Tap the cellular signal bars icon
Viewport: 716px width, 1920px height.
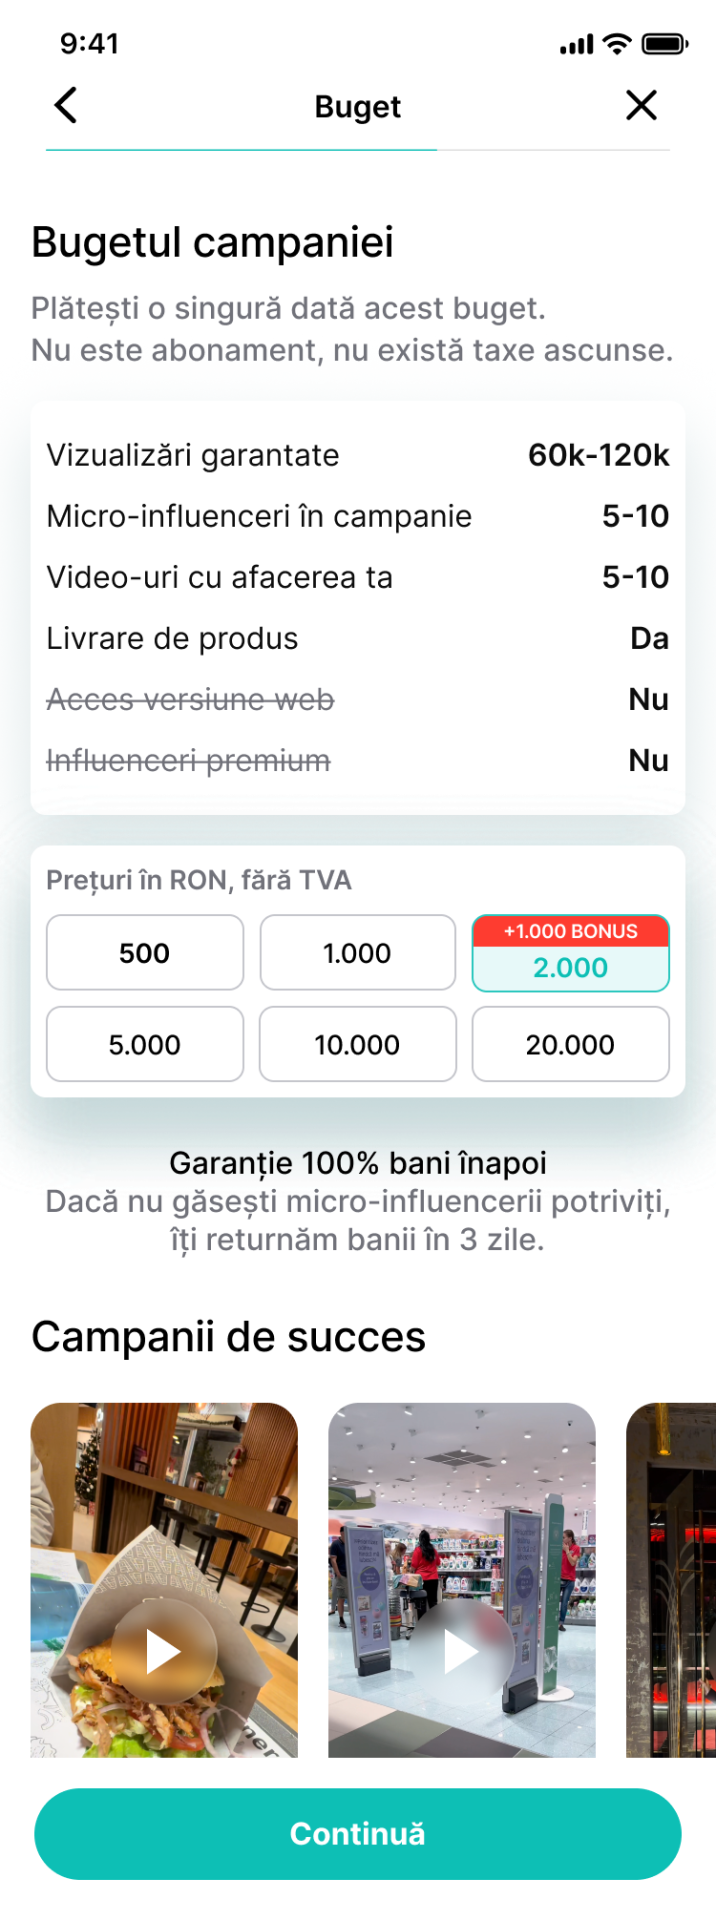pos(577,45)
